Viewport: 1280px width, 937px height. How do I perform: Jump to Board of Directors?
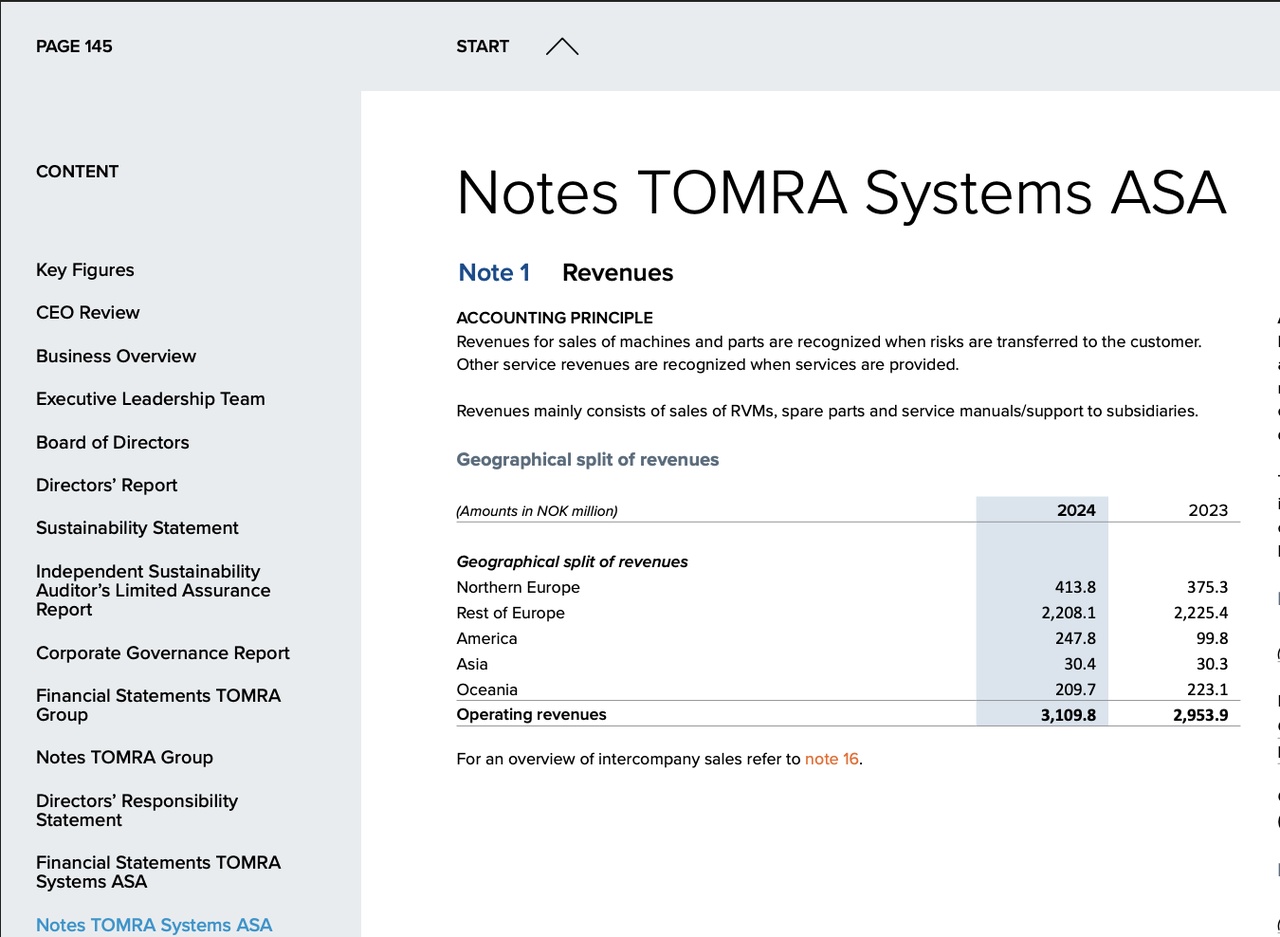[112, 442]
